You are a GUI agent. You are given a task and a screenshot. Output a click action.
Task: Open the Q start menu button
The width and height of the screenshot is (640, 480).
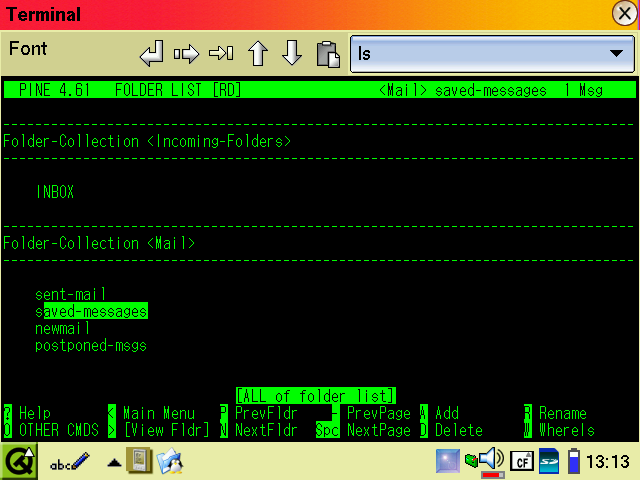[19, 462]
